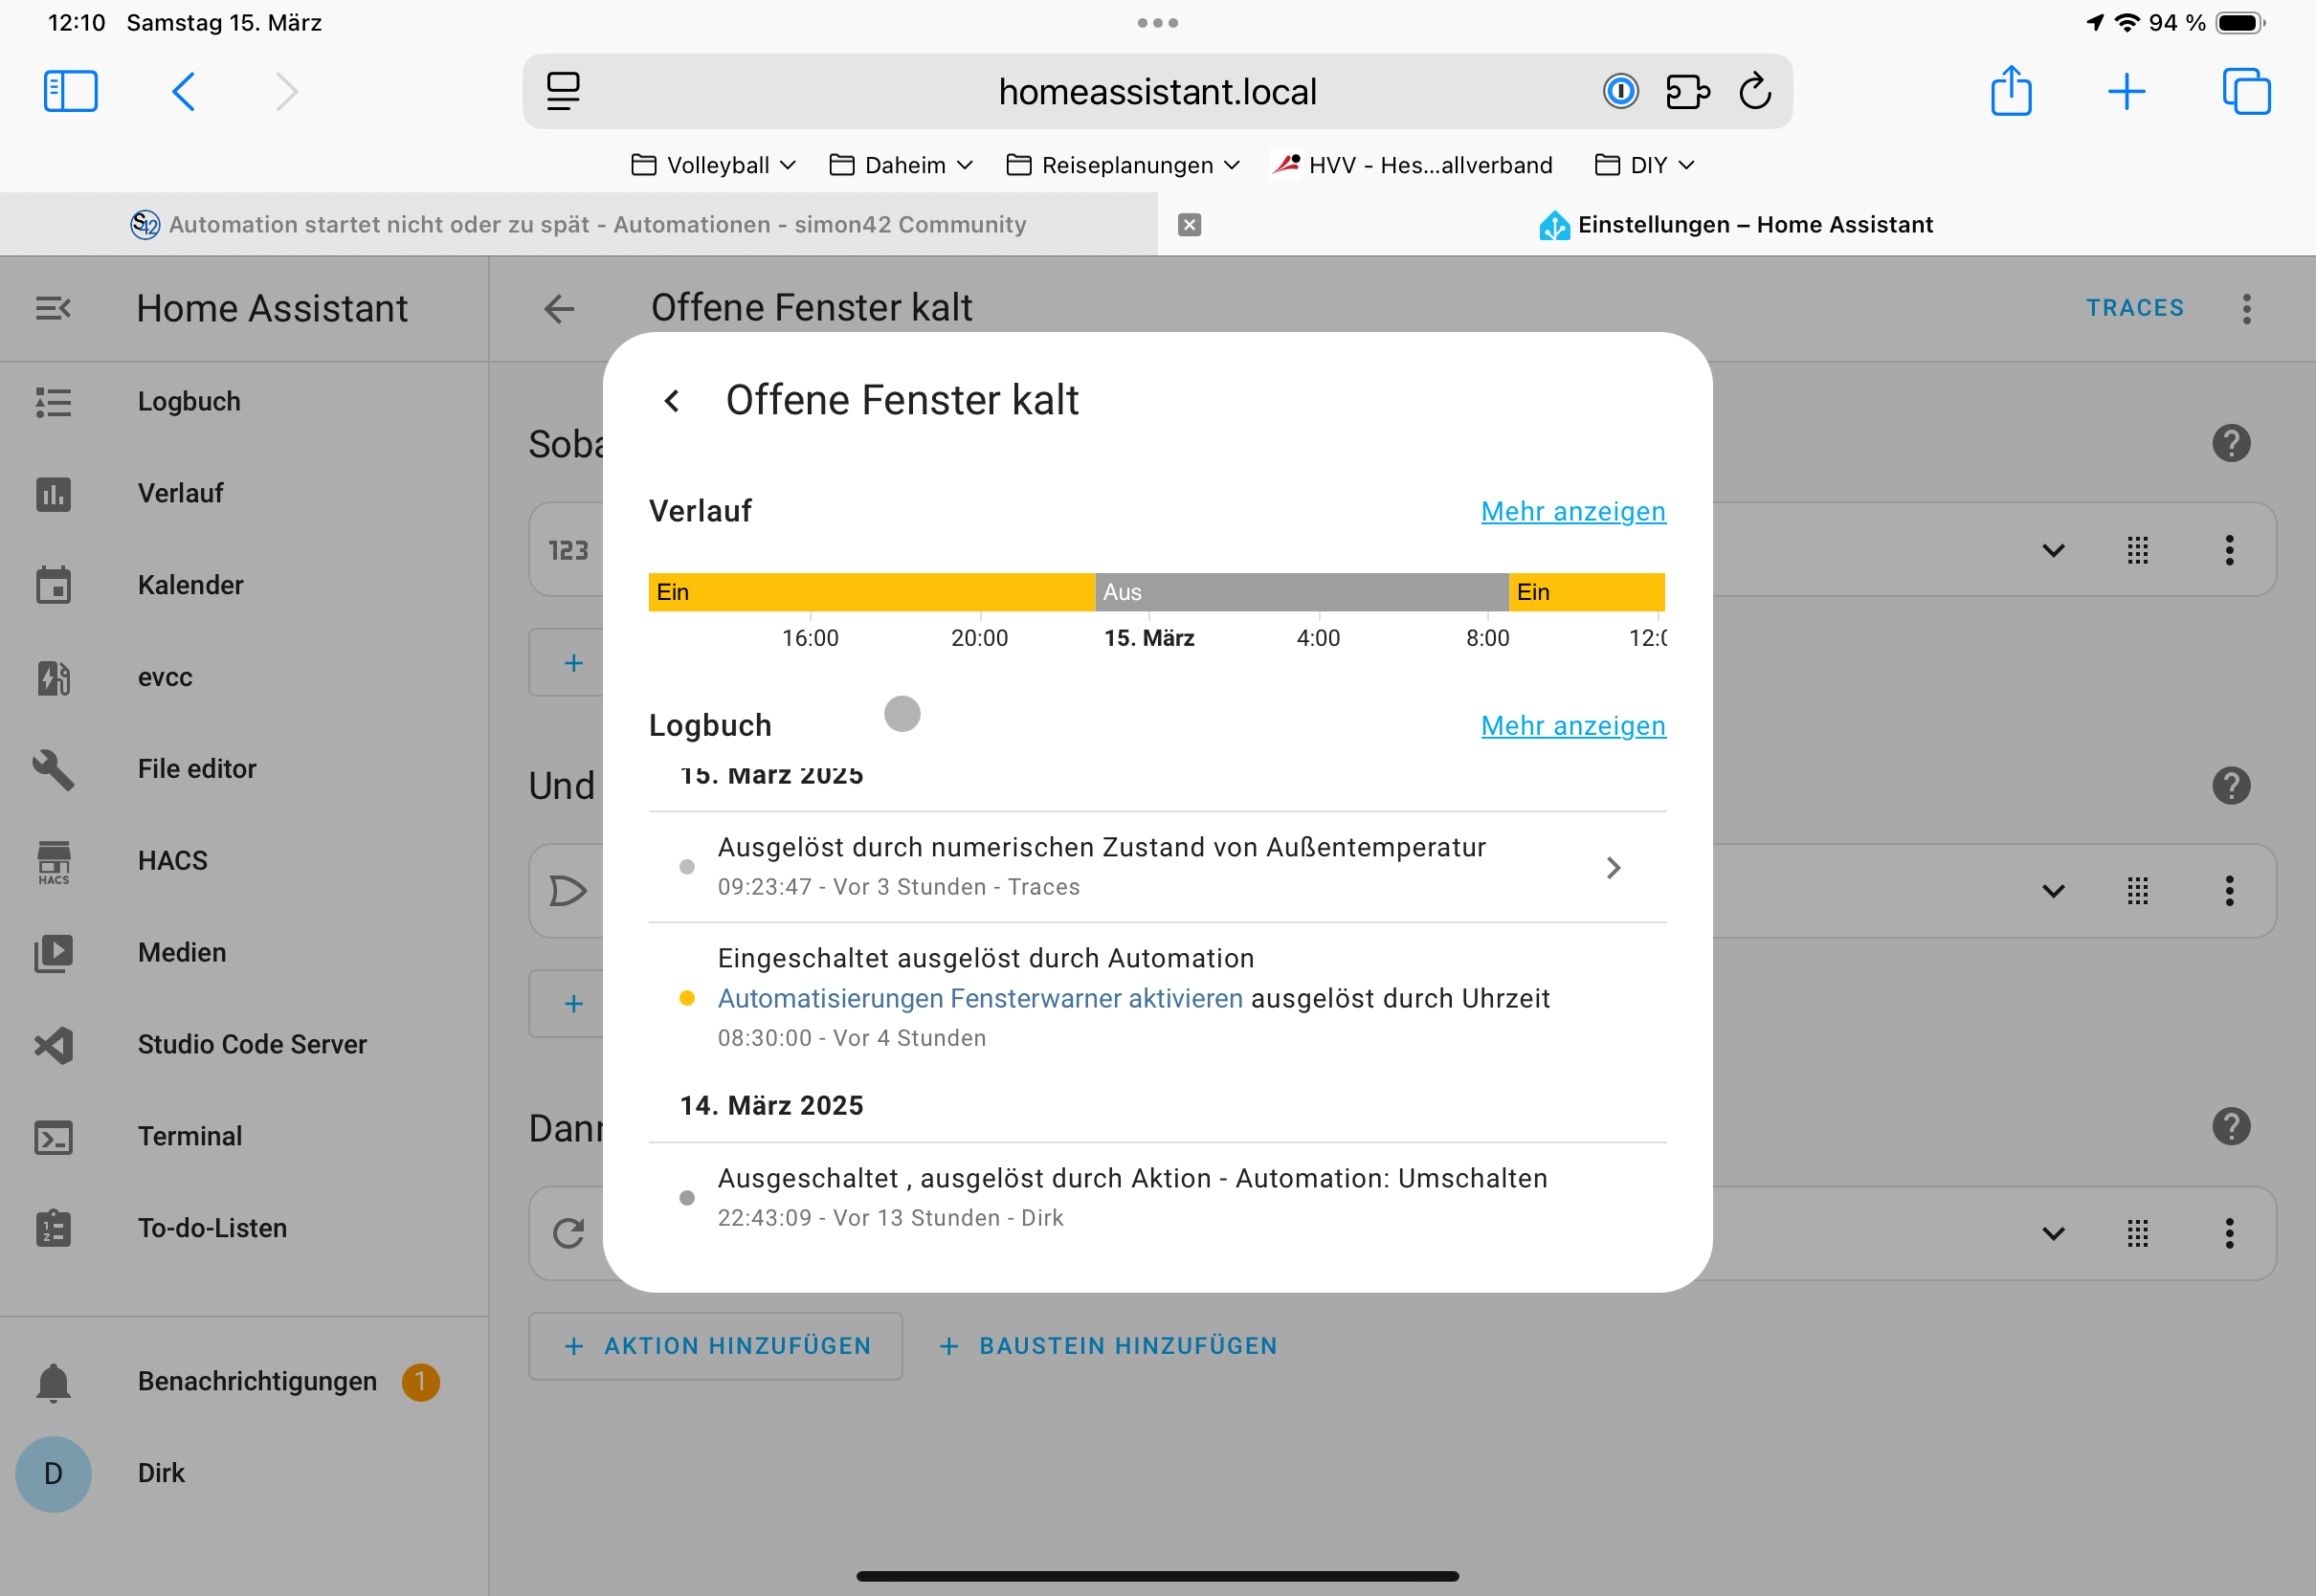Collapse the Home Assistant sidebar menu

coord(53,308)
